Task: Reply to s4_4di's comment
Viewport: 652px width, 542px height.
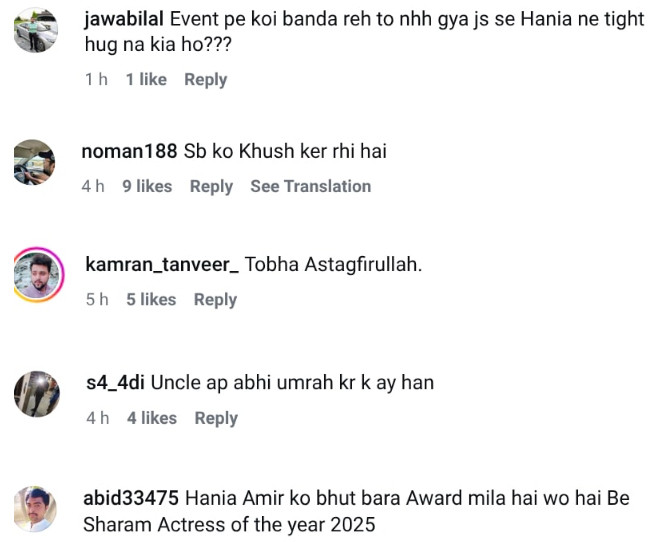Action: (x=215, y=418)
